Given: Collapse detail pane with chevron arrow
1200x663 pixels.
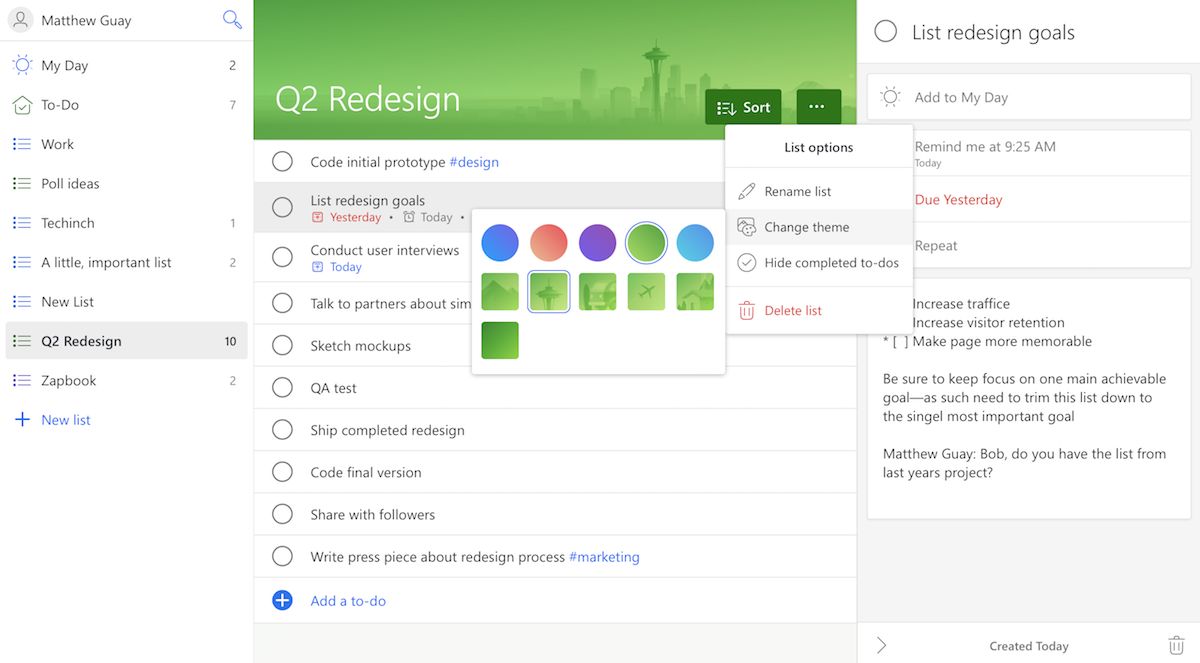Looking at the screenshot, I should coord(881,646).
